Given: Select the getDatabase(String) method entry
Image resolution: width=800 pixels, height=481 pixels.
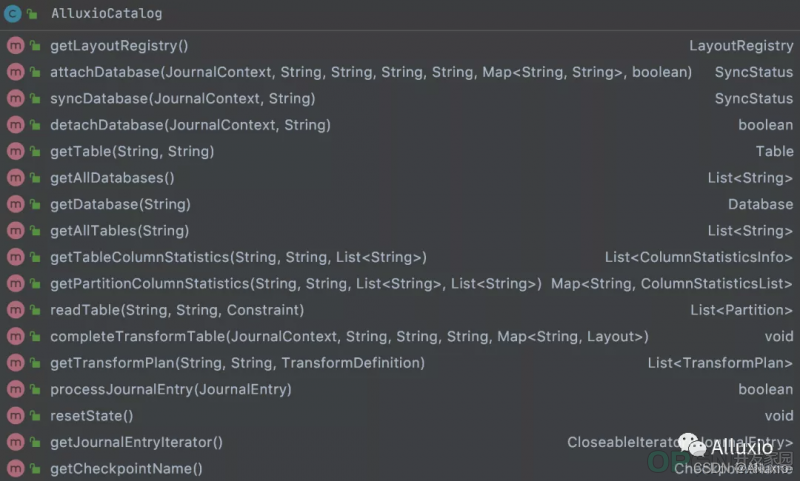Looking at the screenshot, I should (400, 205).
